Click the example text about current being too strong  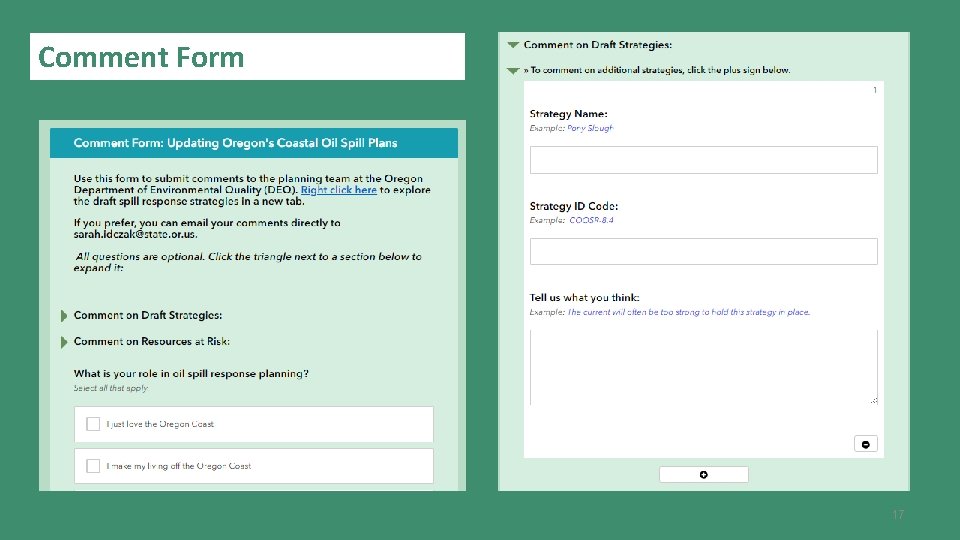pyautogui.click(x=670, y=312)
